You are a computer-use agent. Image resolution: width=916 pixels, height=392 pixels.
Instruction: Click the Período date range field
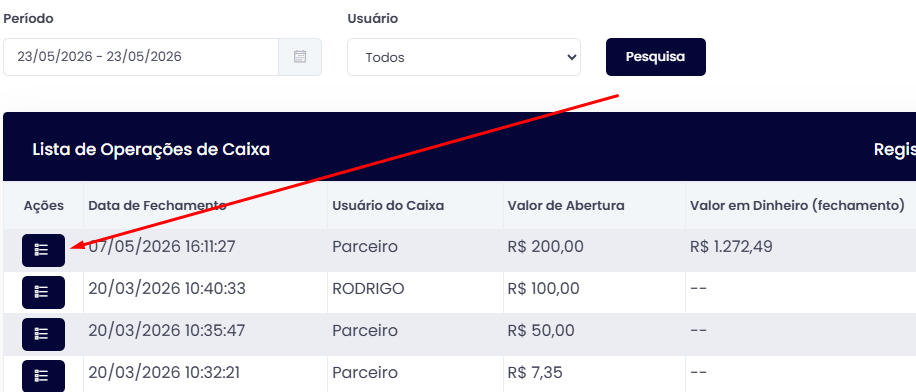[141, 57]
